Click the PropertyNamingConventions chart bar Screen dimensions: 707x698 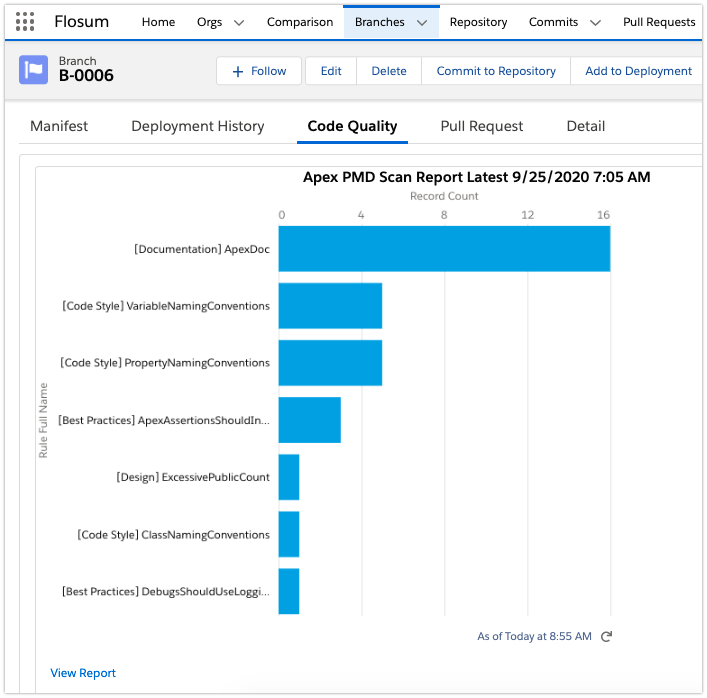click(x=330, y=363)
